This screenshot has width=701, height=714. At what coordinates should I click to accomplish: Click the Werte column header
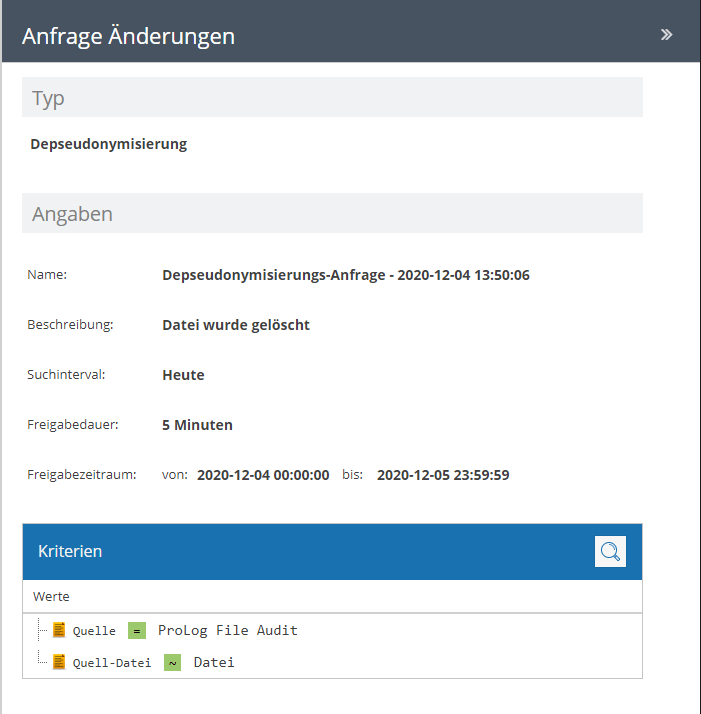coord(51,596)
